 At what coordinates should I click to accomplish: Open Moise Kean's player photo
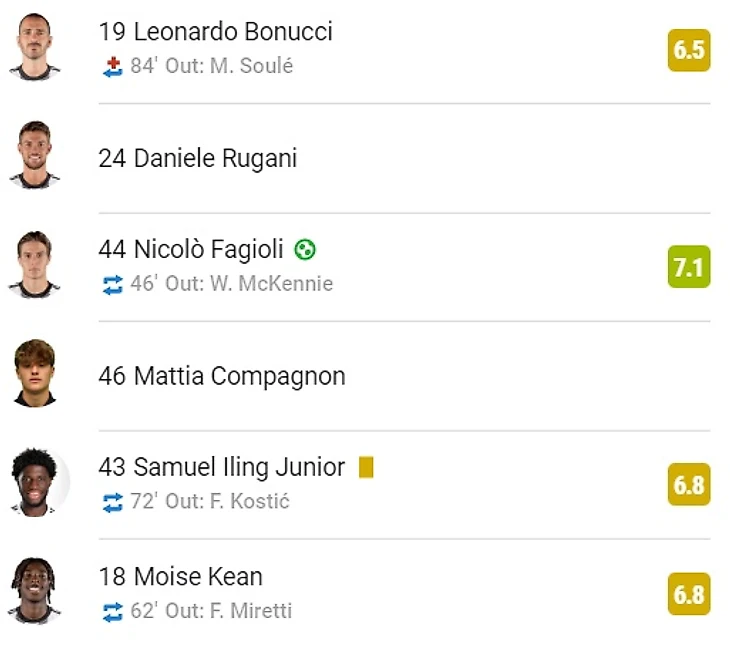35,593
